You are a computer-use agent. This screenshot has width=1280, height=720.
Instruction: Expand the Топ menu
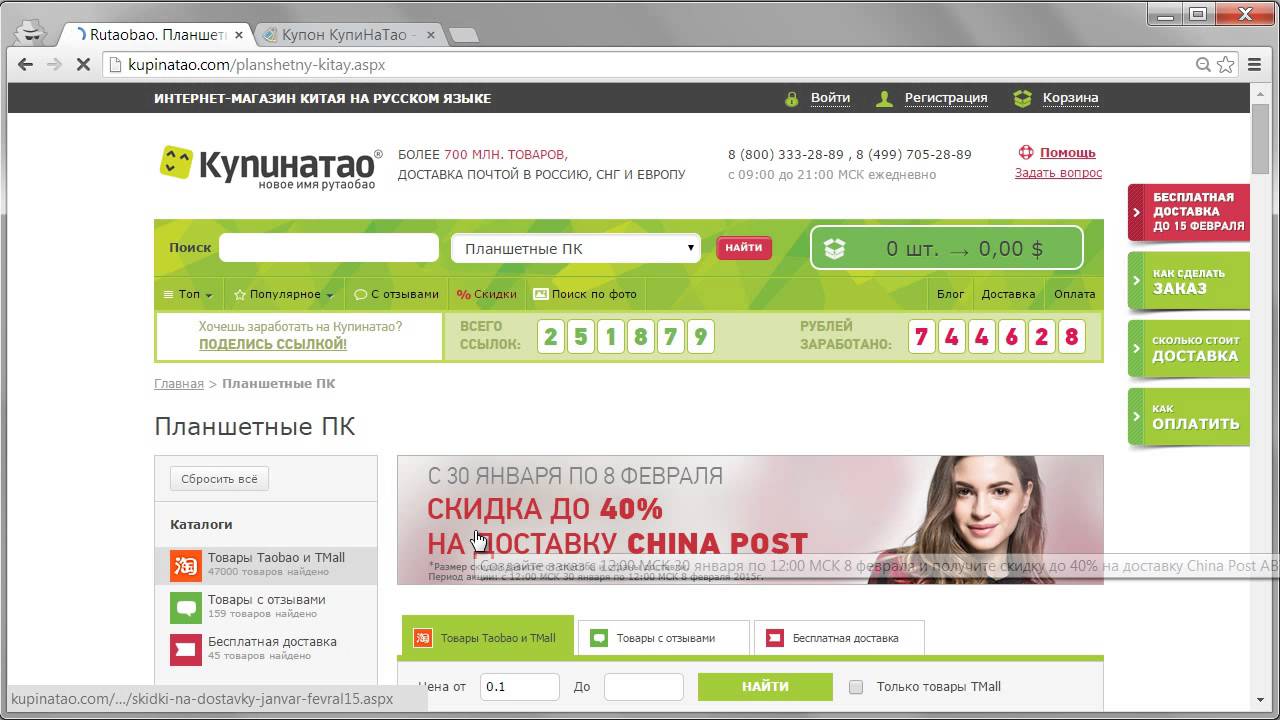point(188,294)
